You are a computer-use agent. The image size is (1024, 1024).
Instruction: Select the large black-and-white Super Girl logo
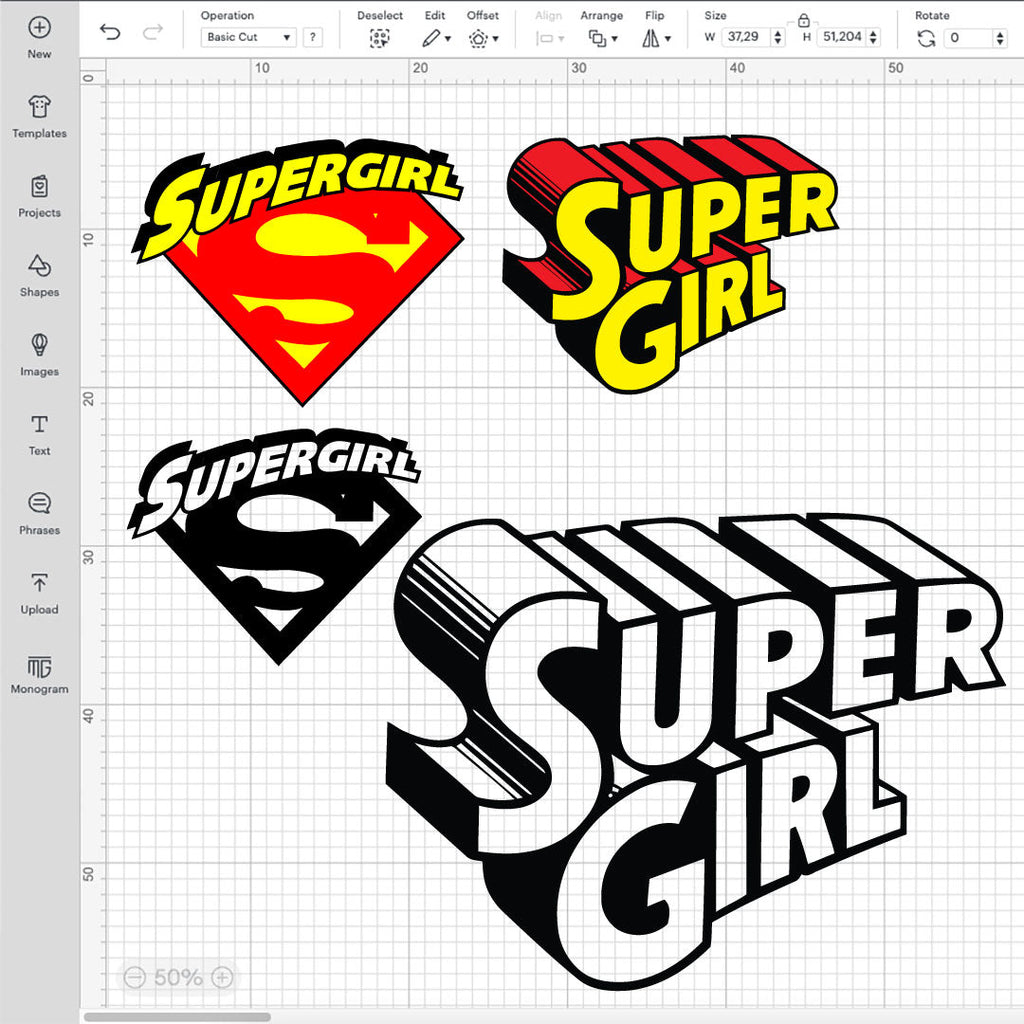(696, 751)
